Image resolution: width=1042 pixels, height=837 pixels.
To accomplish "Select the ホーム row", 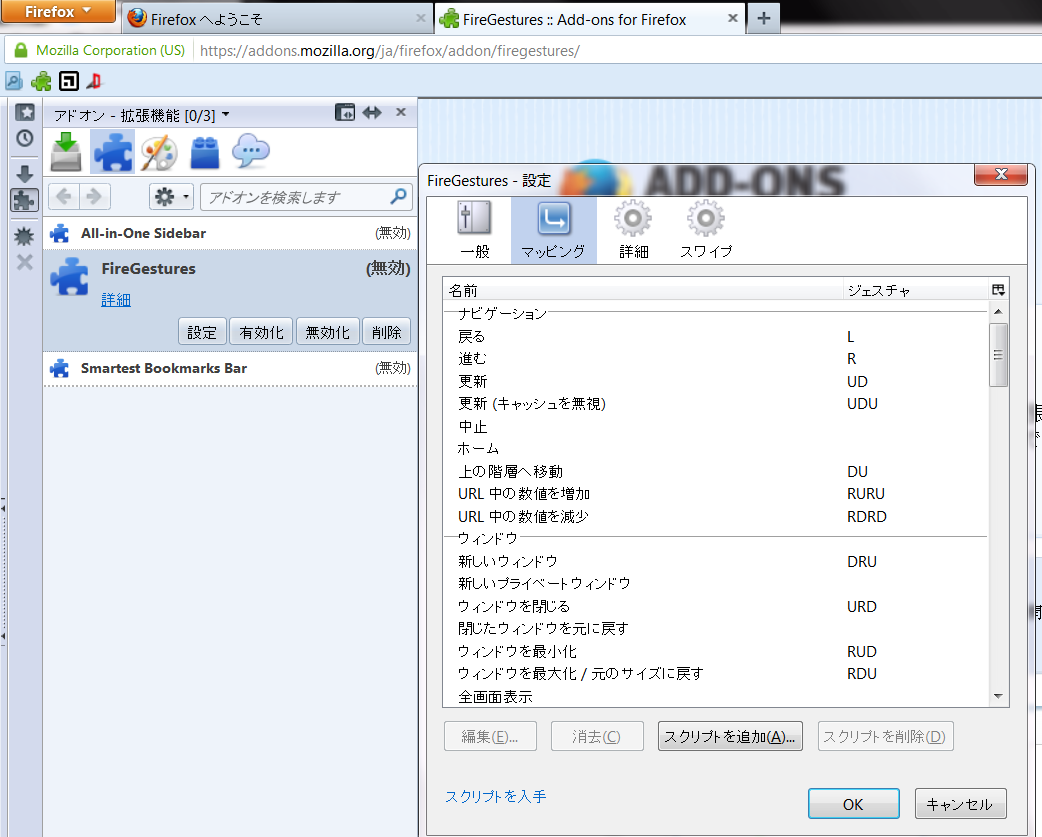I will pyautogui.click(x=716, y=449).
